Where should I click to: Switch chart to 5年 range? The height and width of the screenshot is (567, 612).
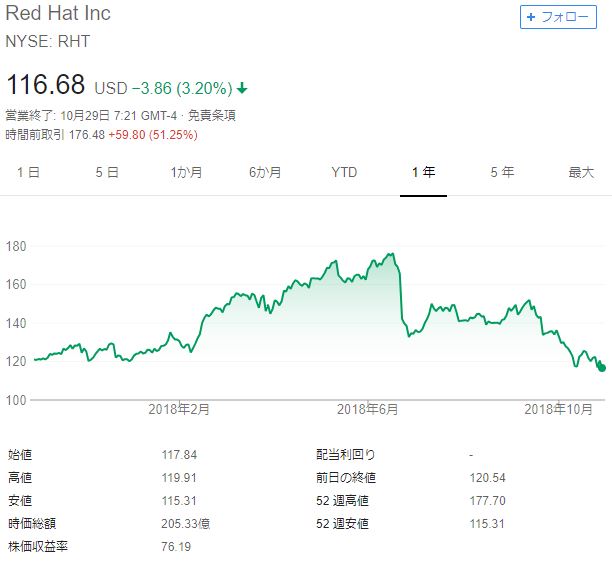(502, 172)
